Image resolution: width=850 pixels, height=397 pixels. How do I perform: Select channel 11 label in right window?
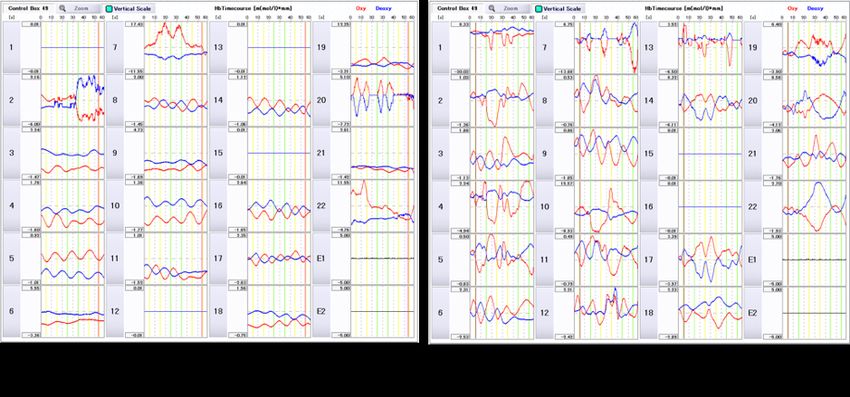544,259
